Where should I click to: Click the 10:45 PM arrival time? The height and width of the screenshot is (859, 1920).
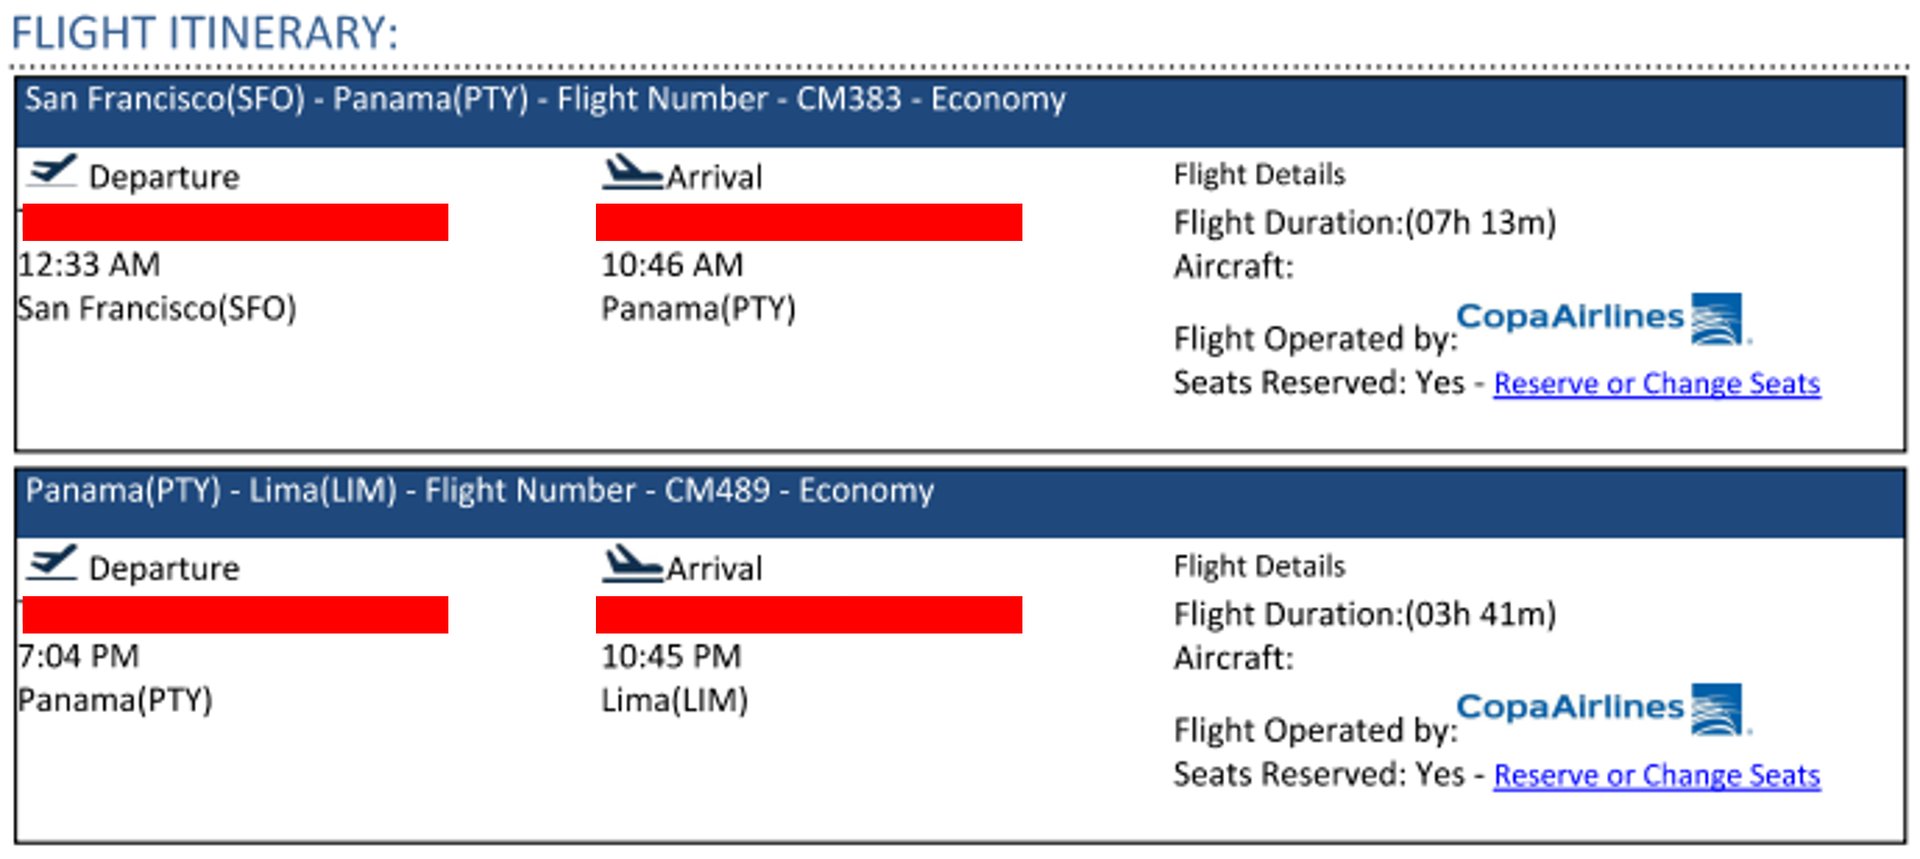[x=671, y=656]
